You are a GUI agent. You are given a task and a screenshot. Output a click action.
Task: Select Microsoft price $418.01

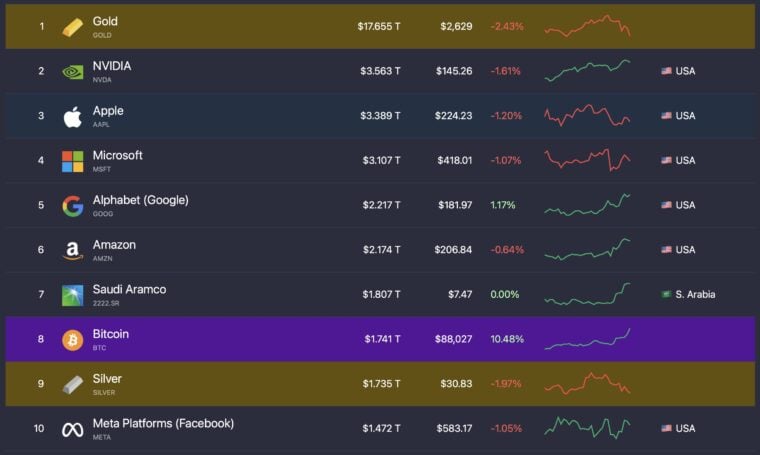tap(455, 160)
